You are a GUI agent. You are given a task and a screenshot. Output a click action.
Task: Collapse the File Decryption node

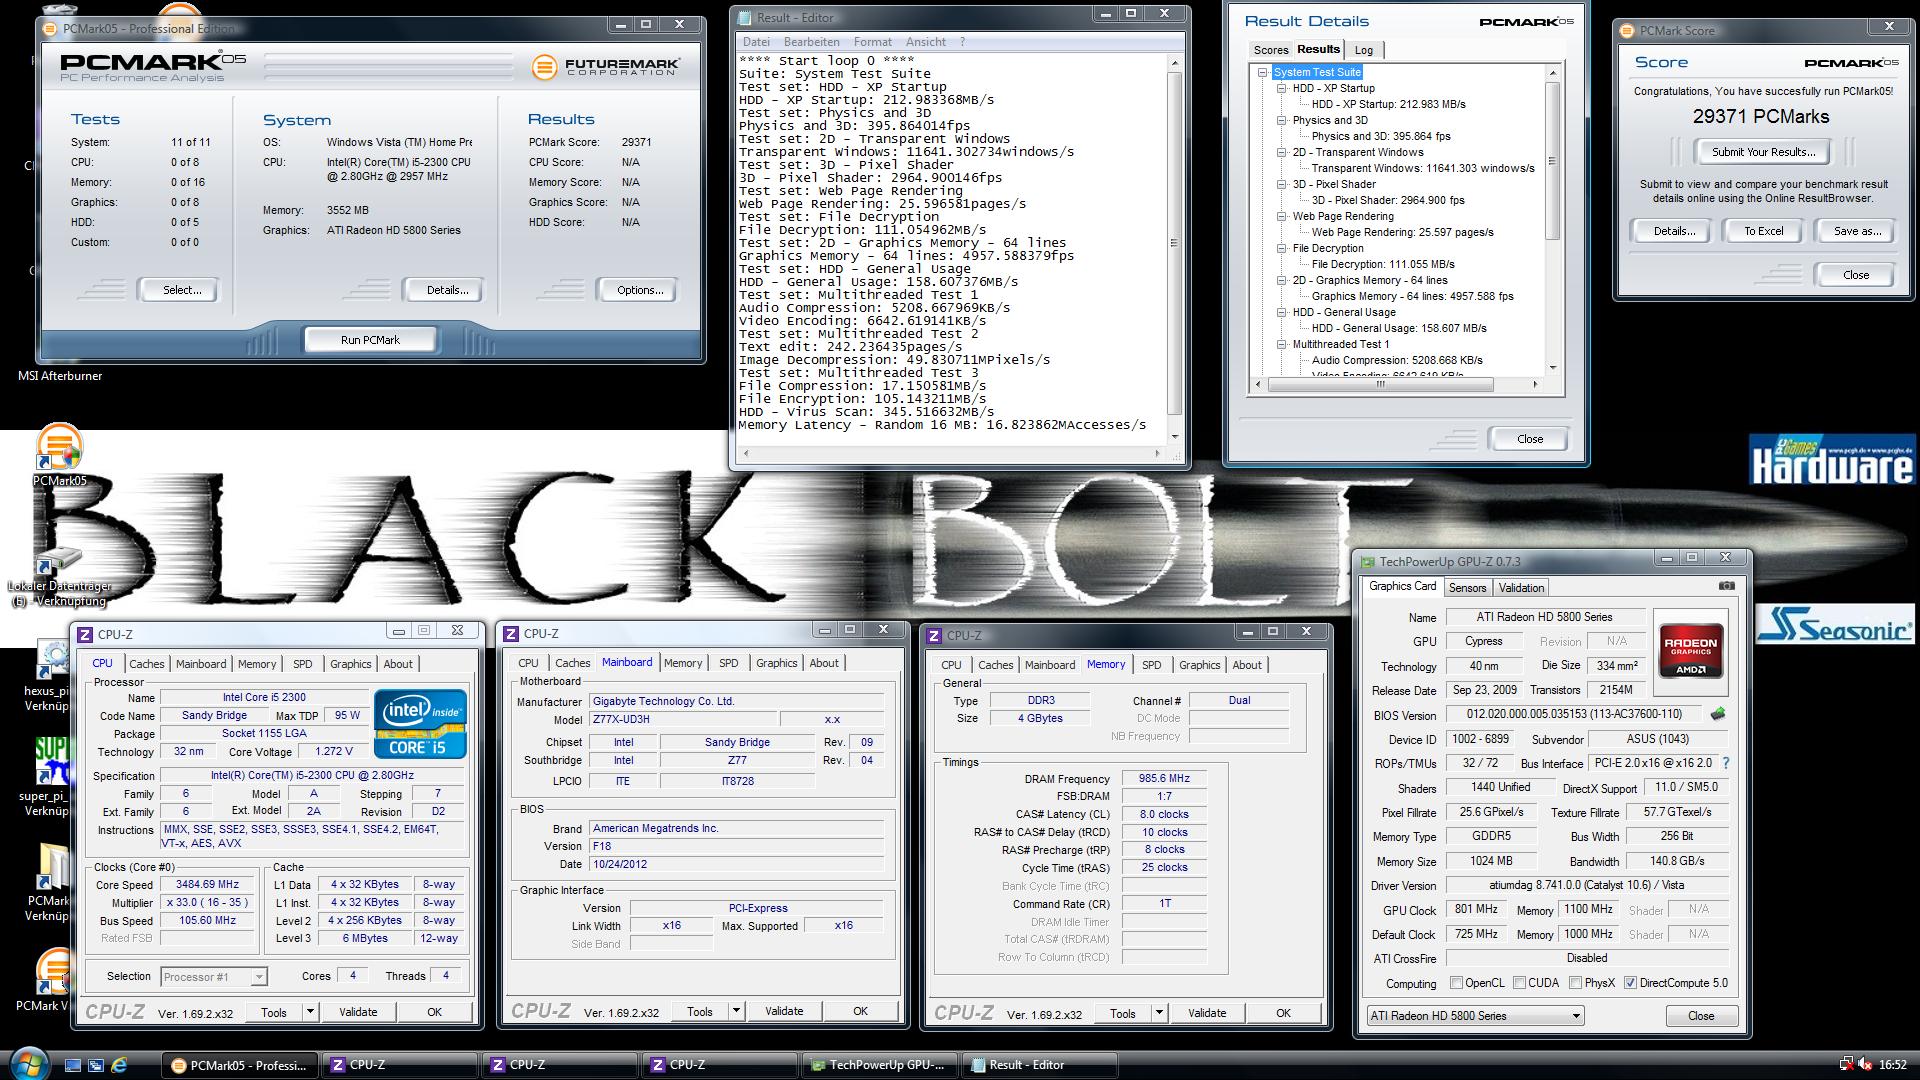tap(1281, 248)
